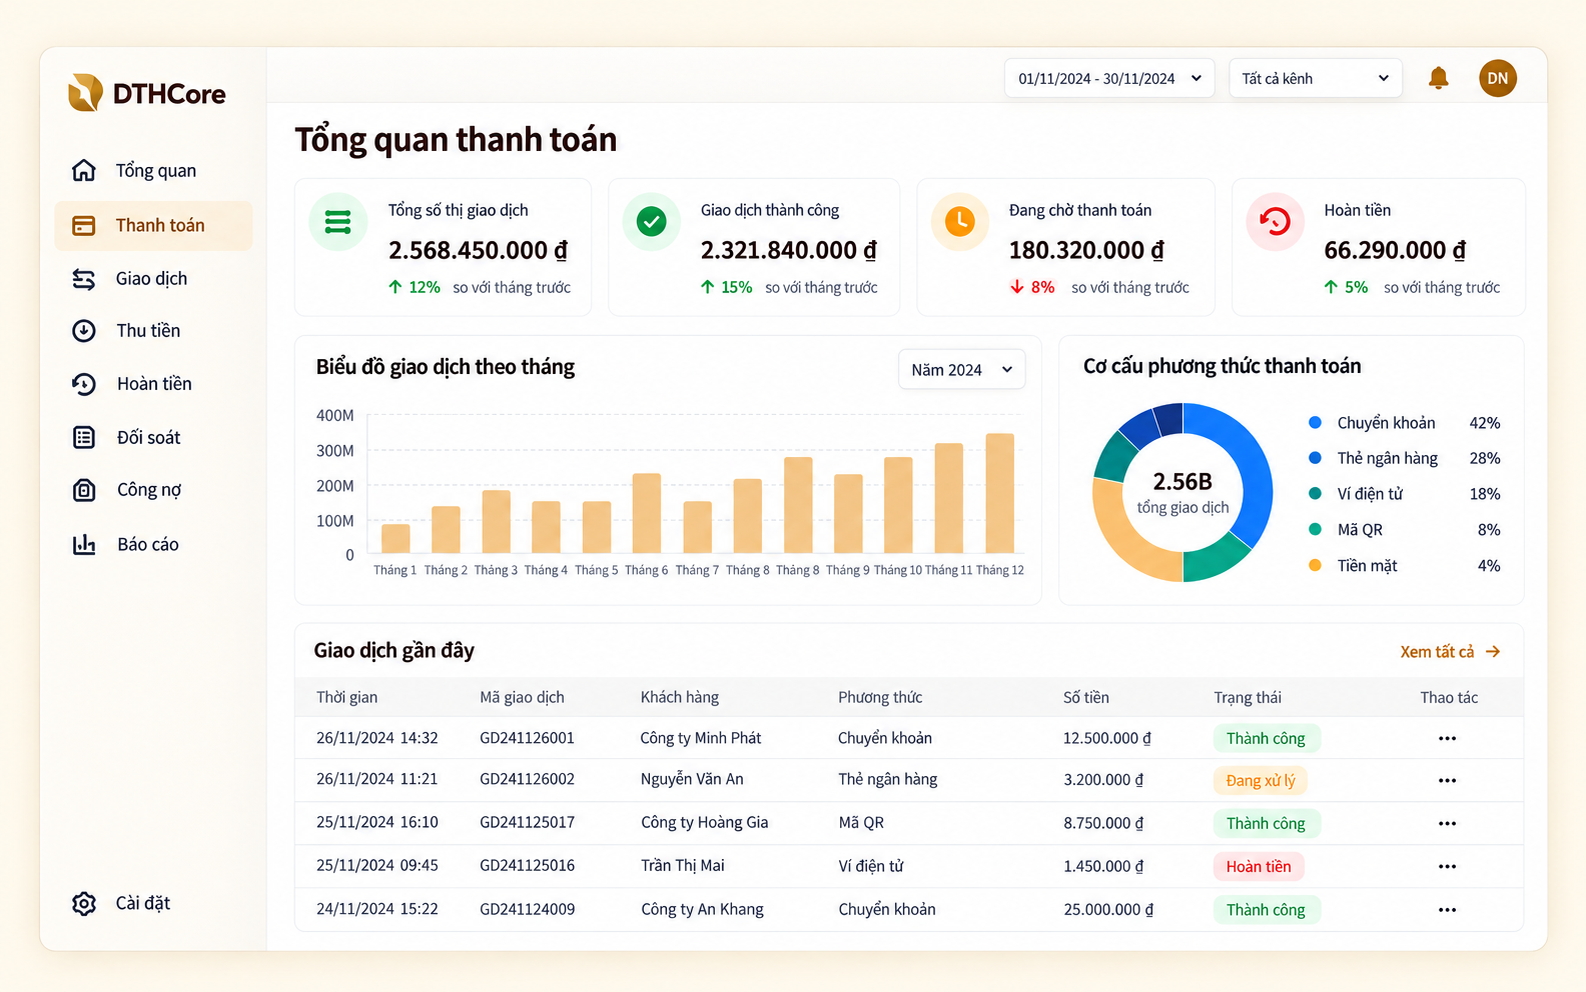Click customer name Công ty Hoàng Gia

point(704,822)
